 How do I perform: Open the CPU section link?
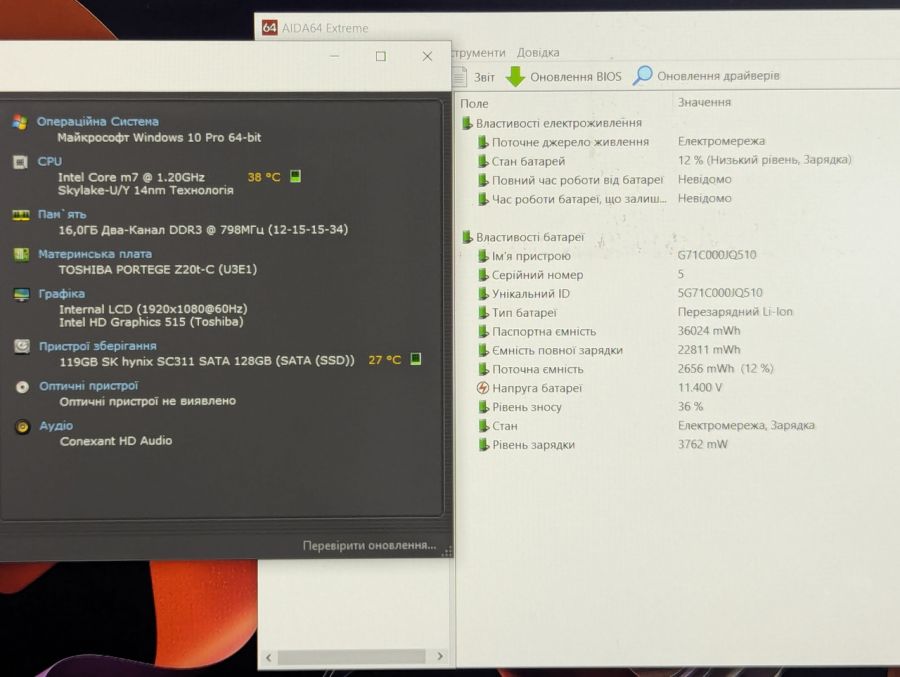49,161
